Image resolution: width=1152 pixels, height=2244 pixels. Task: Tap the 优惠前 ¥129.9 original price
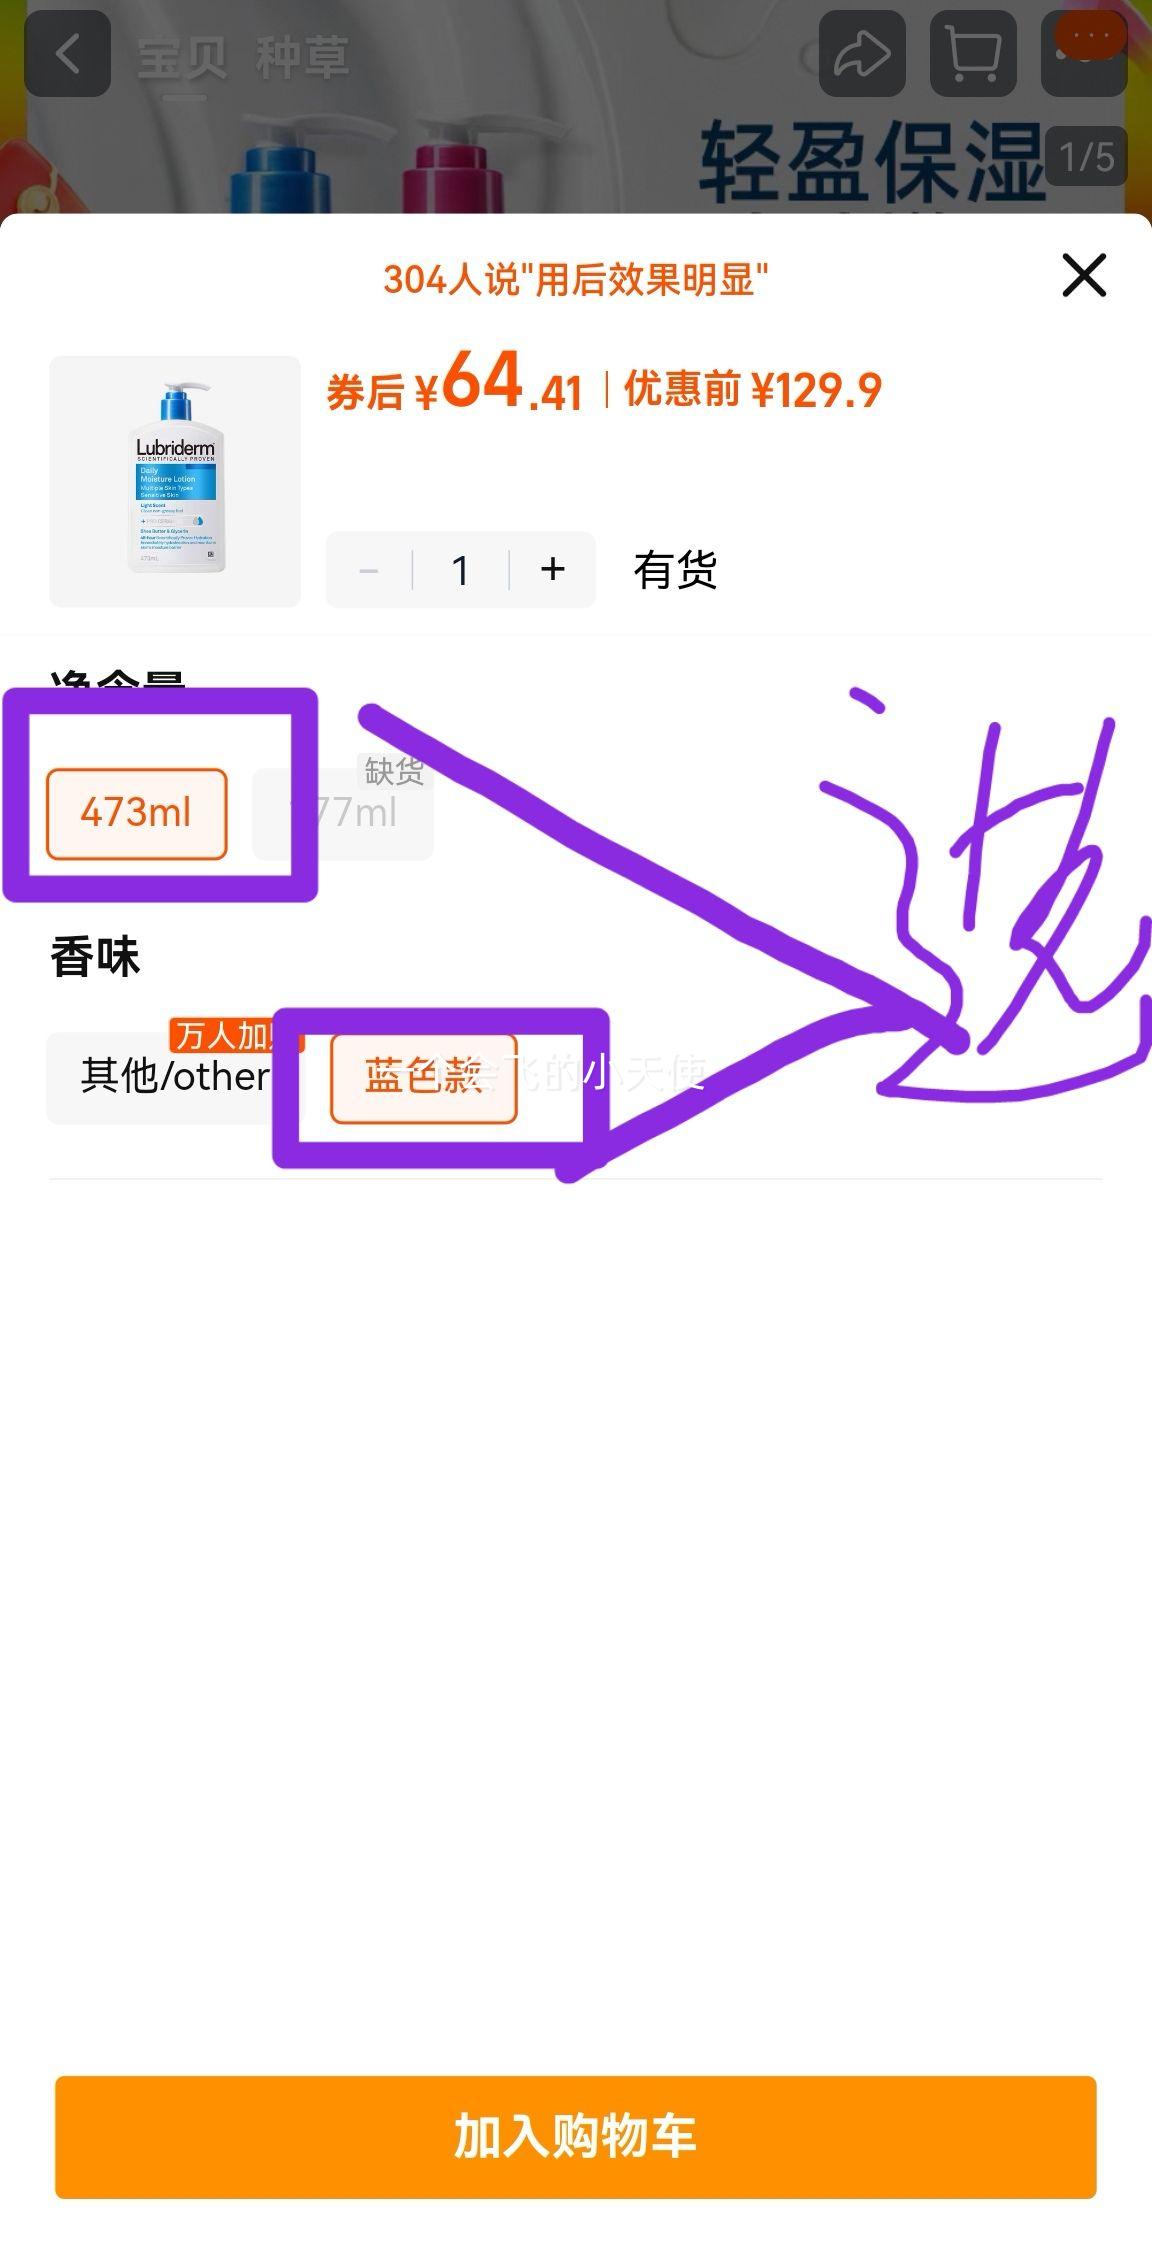pos(753,390)
